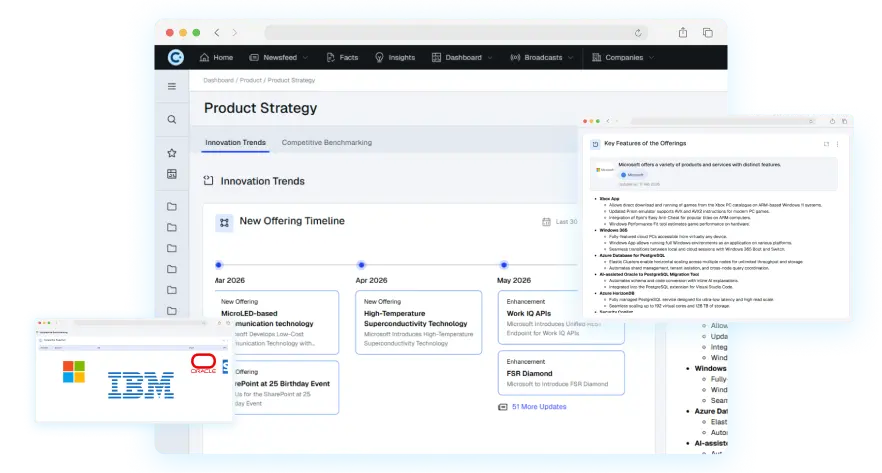
Task: Expand the Key Features of the Offerings panel
Action: [x=826, y=144]
